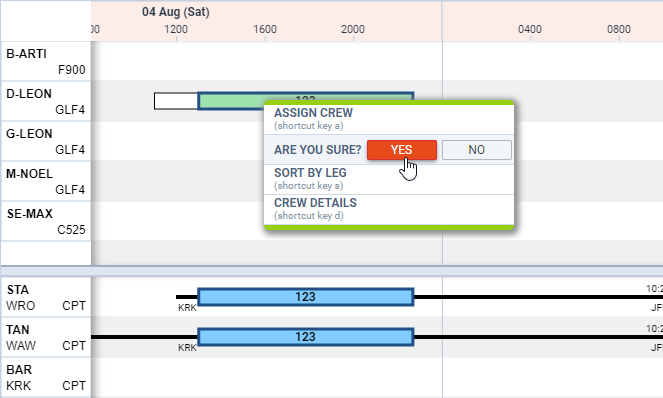Image resolution: width=663 pixels, height=398 pixels.
Task: Select crew member BAR KRK CPT
Action: pos(46,377)
